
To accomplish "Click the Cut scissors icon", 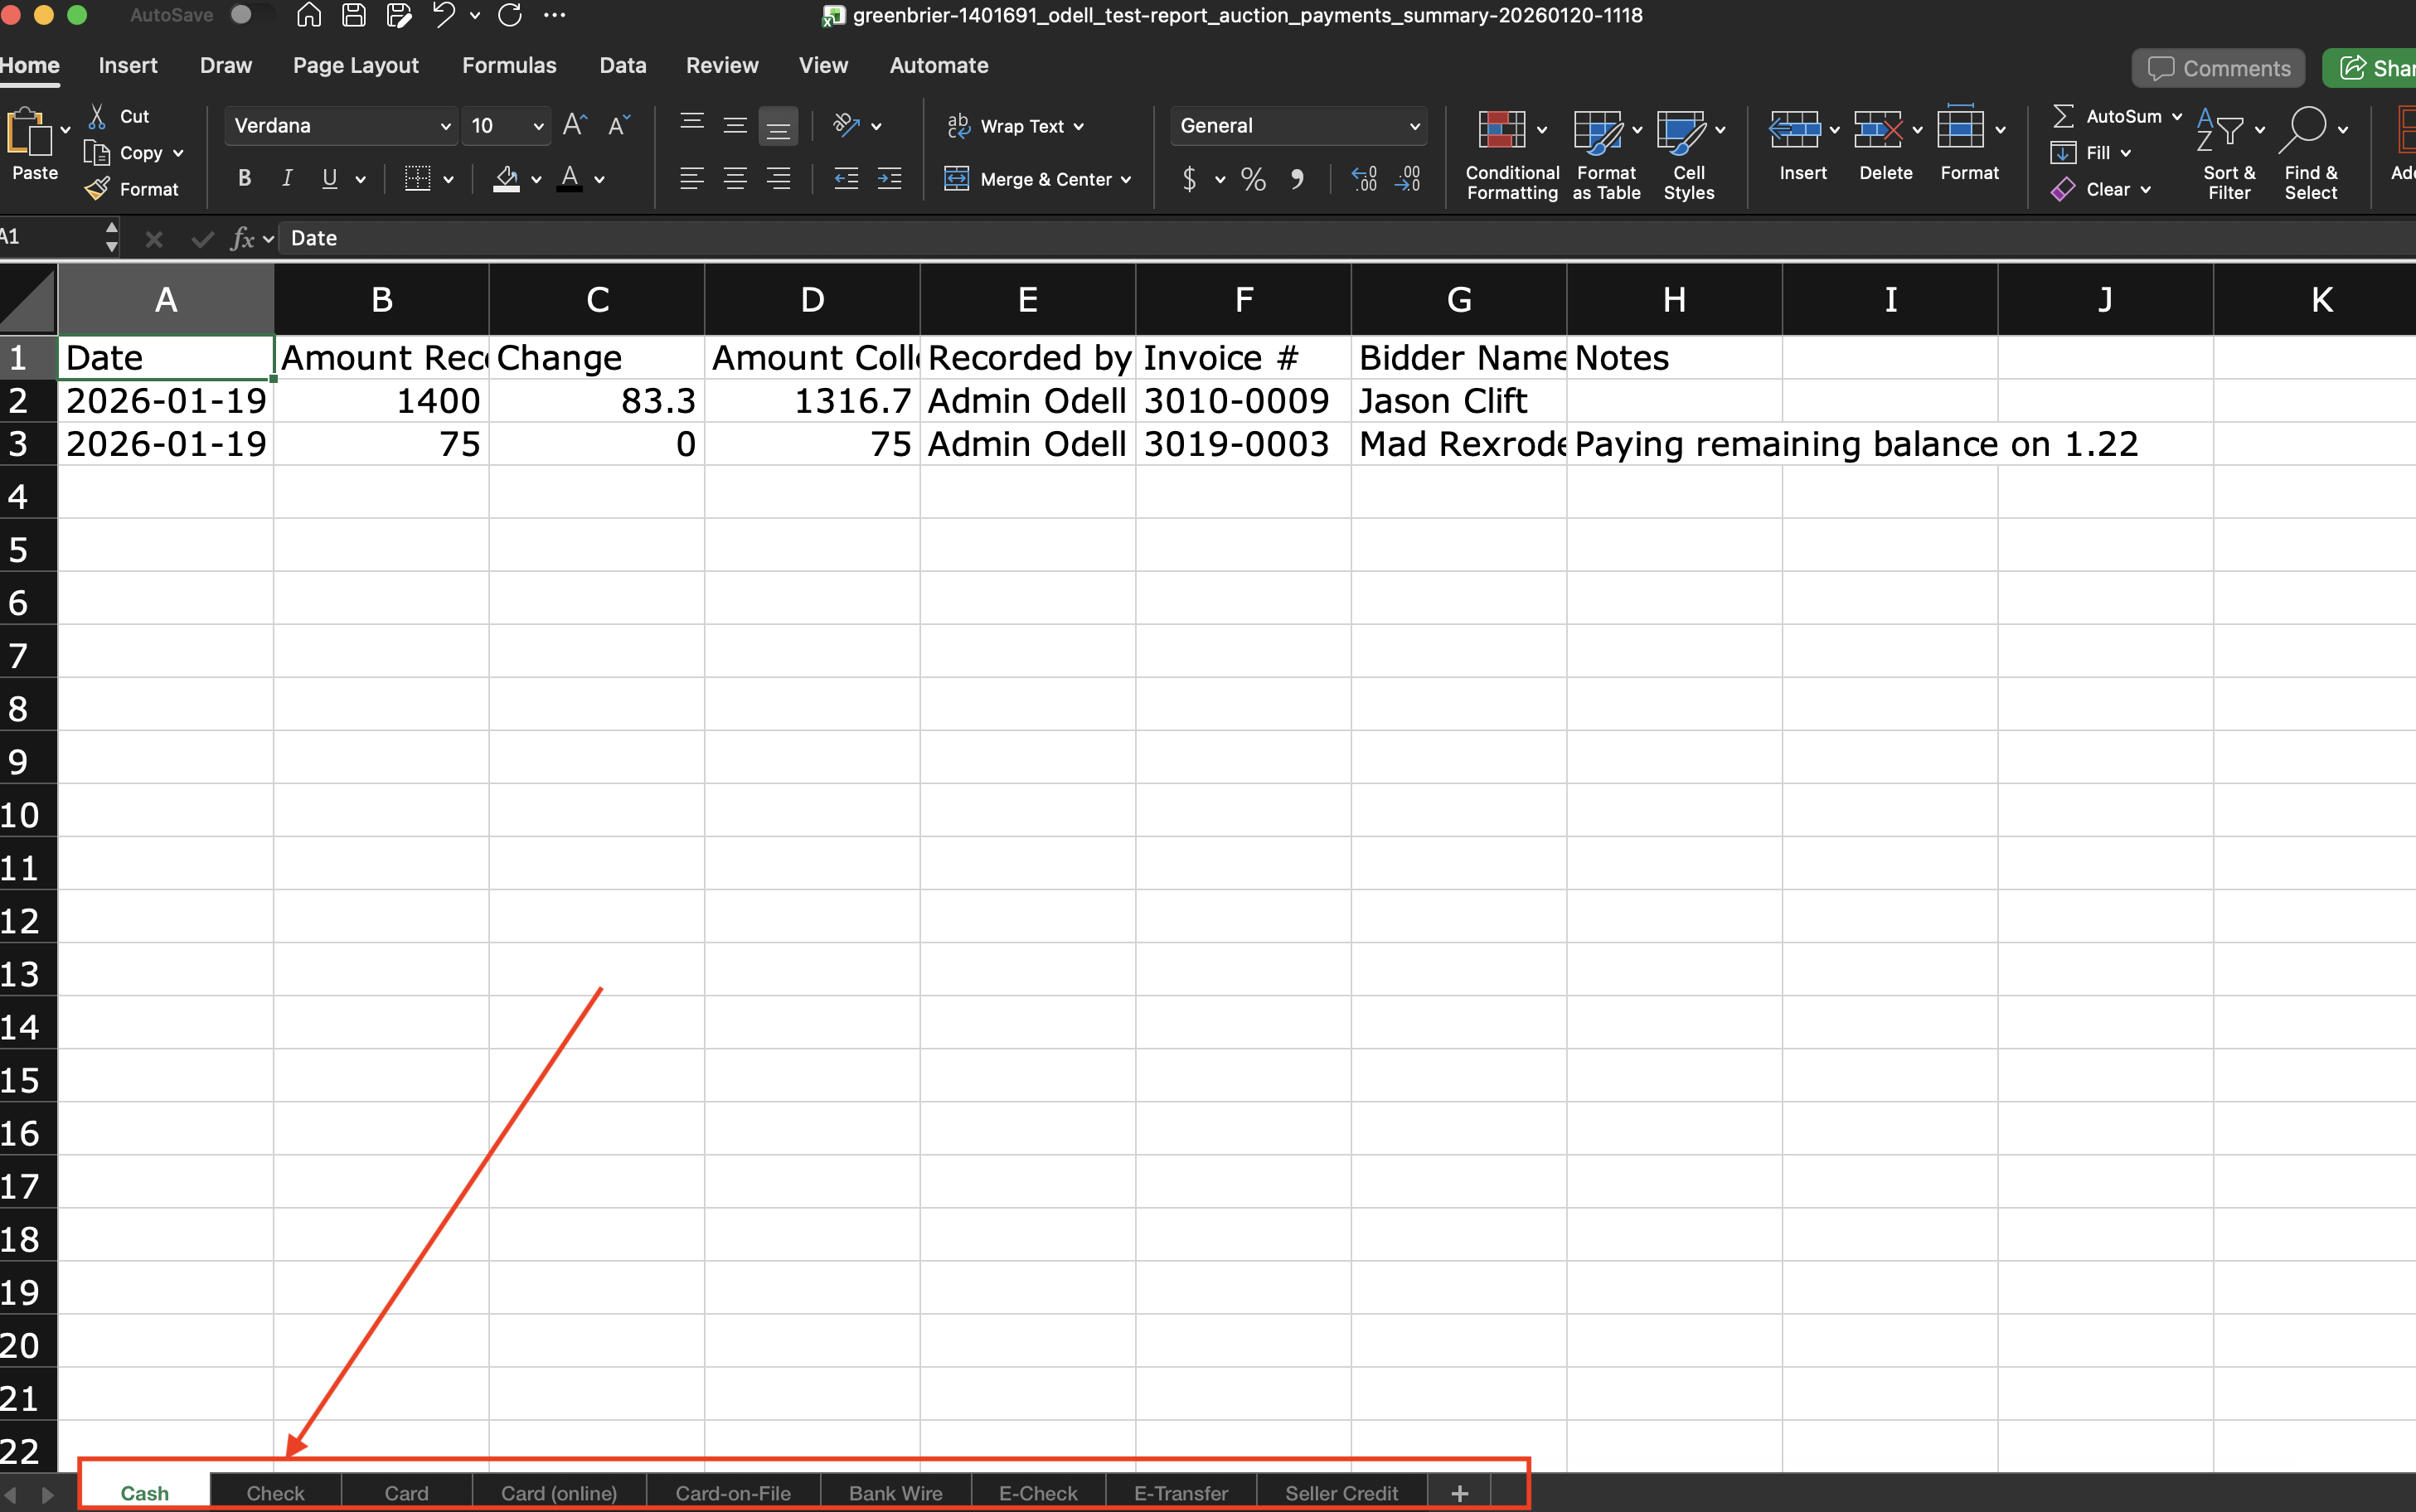I will point(97,116).
